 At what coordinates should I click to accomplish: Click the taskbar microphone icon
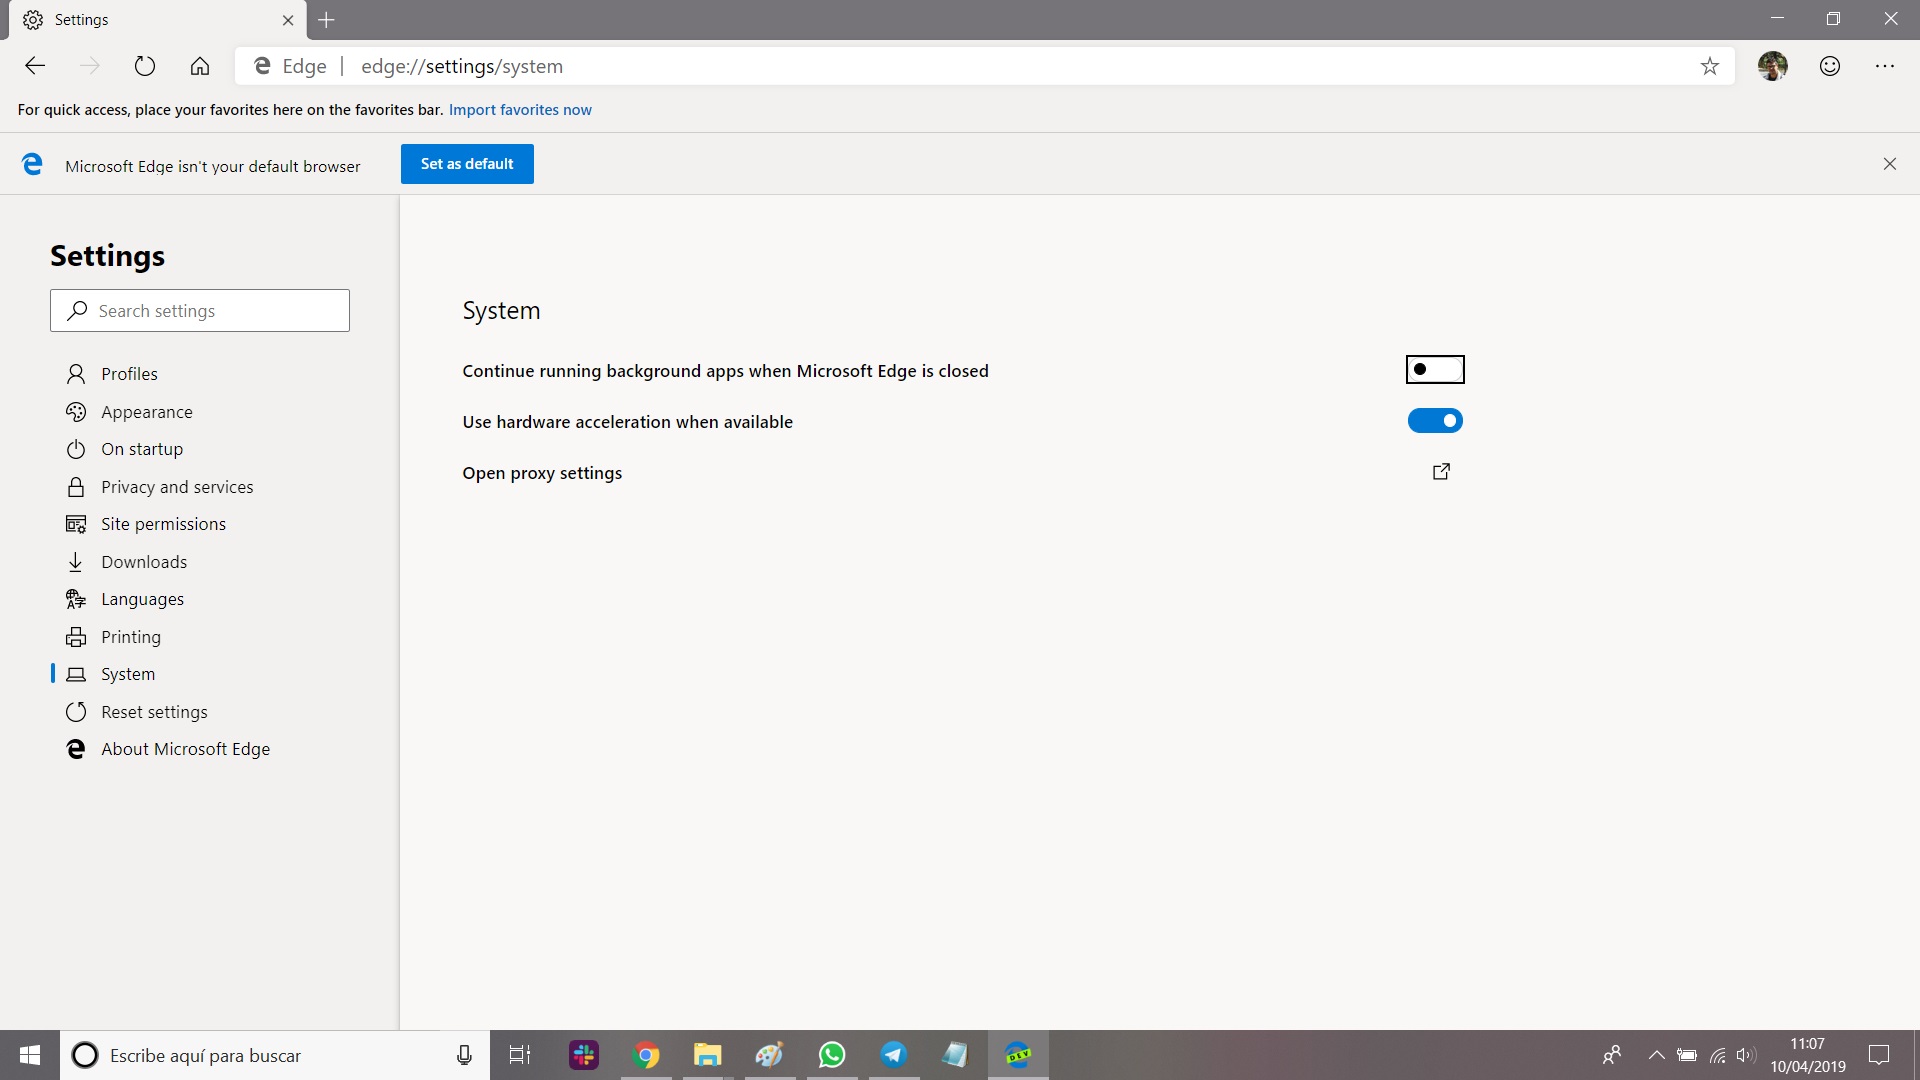(464, 1055)
